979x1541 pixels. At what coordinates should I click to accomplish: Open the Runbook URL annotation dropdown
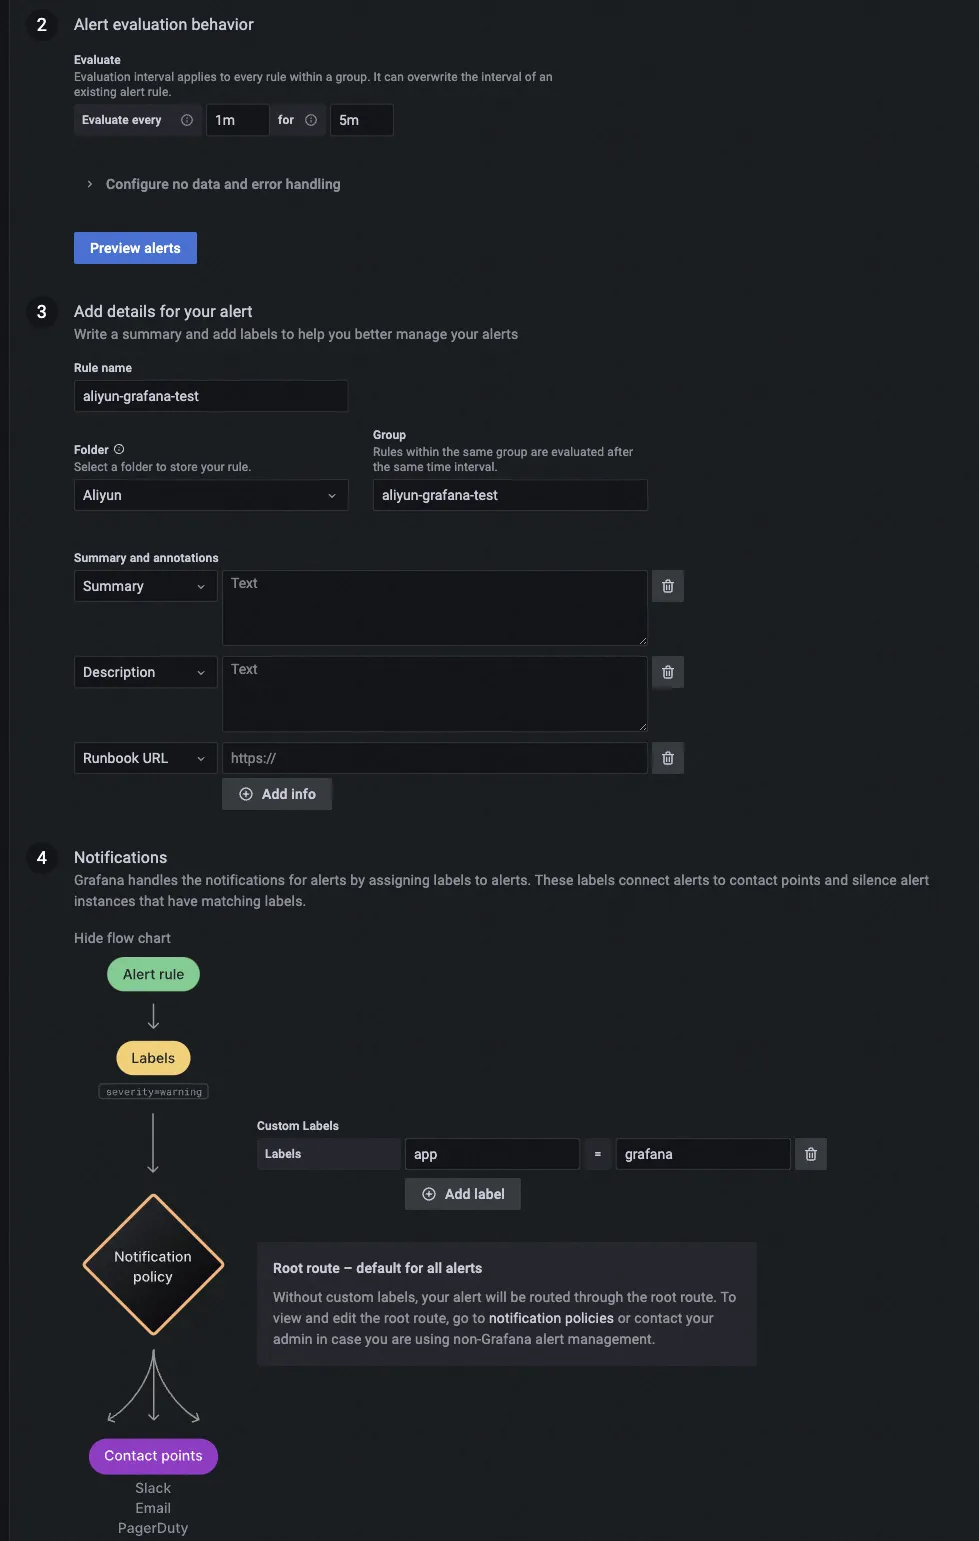145,758
